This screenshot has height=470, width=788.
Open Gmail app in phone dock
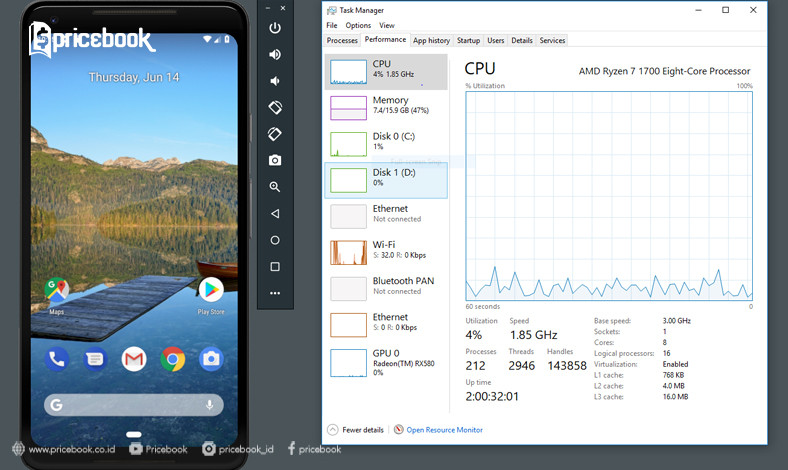[x=134, y=359]
